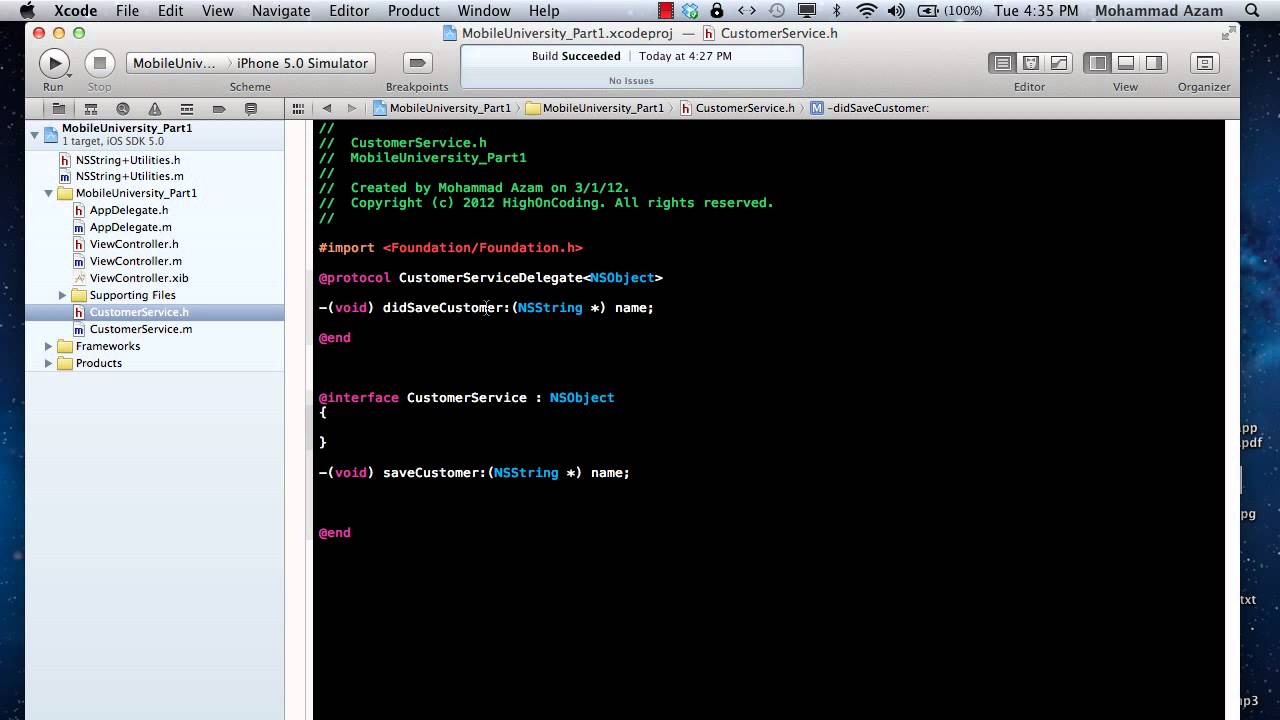Expand the Frameworks group
This screenshot has height=720, width=1280.
[48, 346]
